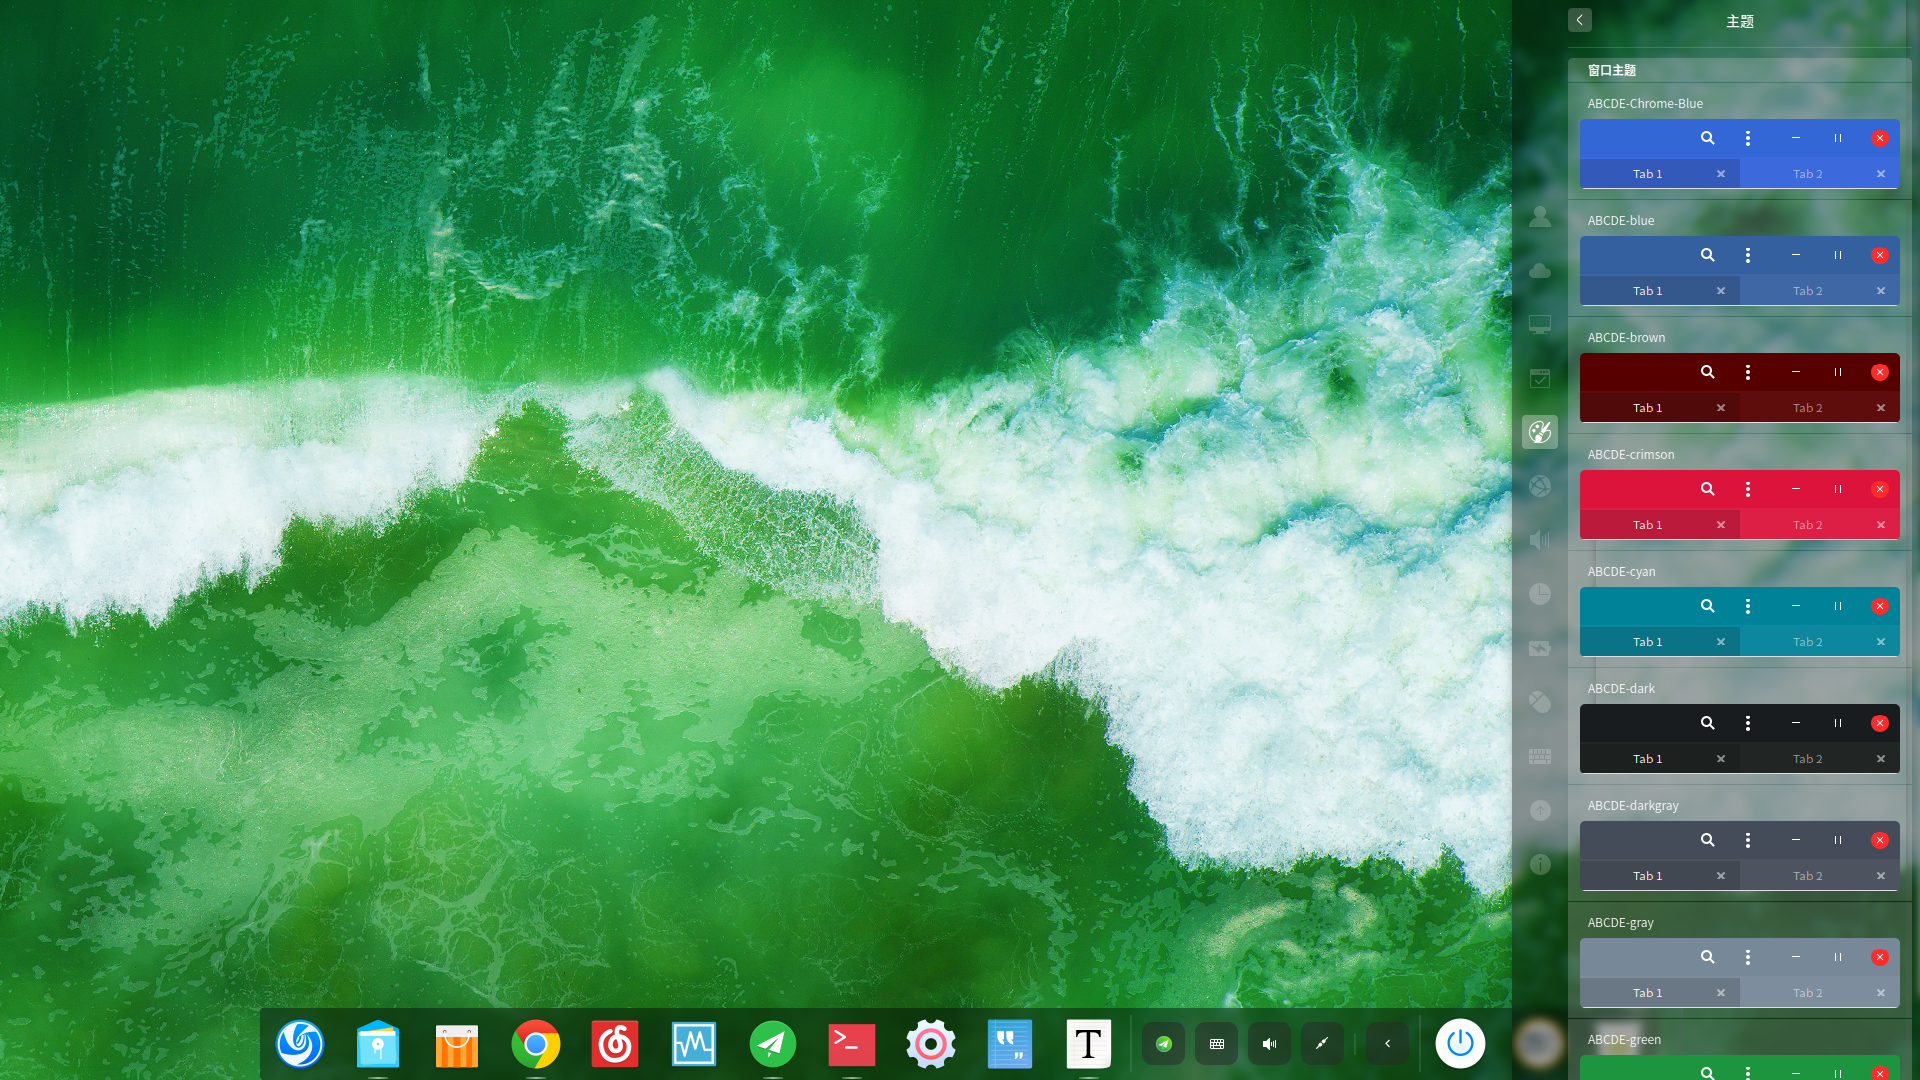
Task: Open the App Store shopping bag icon
Action: coord(457,1044)
